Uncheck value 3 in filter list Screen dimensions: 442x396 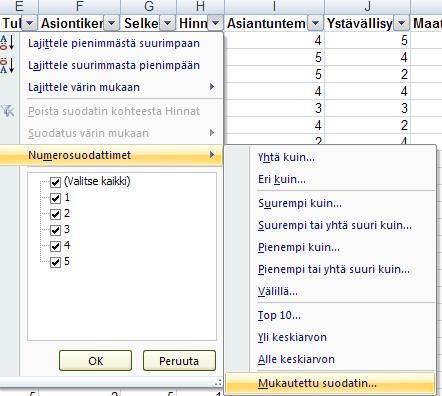tap(55, 230)
